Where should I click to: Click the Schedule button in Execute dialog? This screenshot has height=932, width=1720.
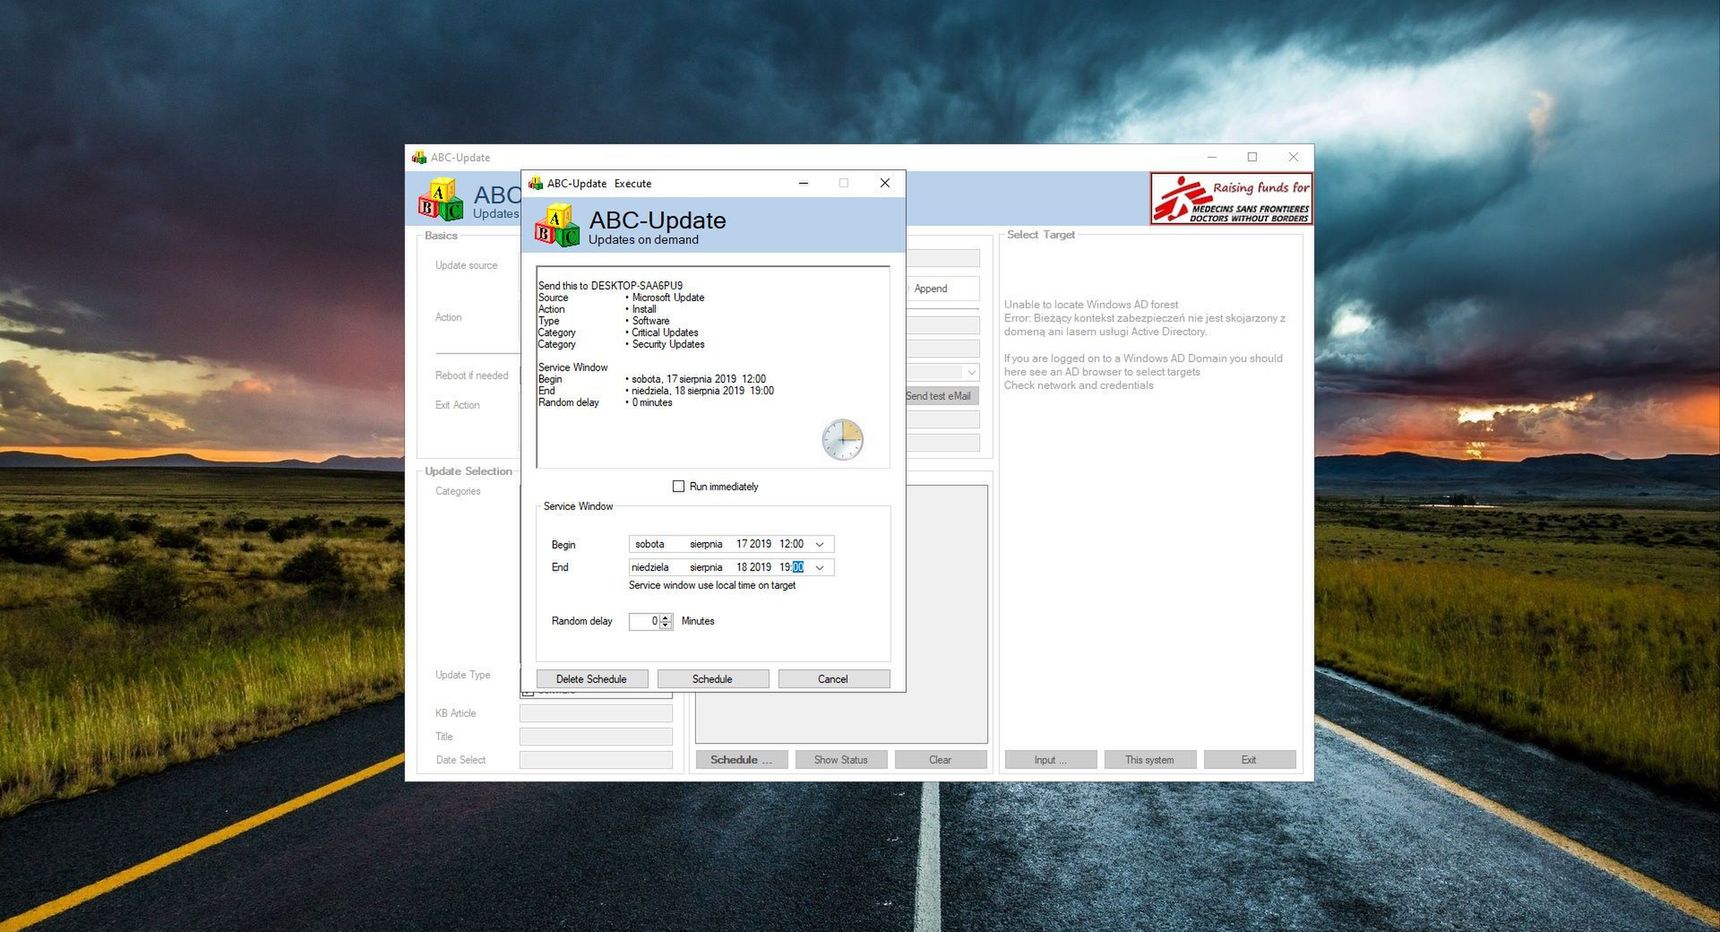click(713, 679)
